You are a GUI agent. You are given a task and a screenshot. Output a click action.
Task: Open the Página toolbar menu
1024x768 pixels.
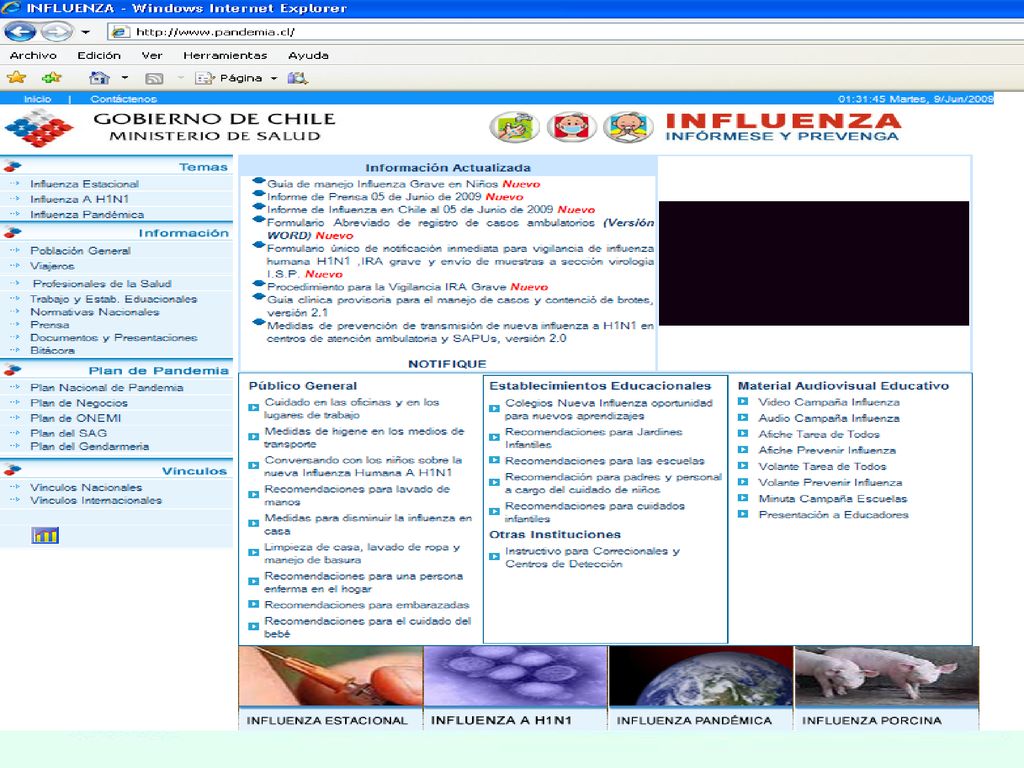tap(236, 78)
